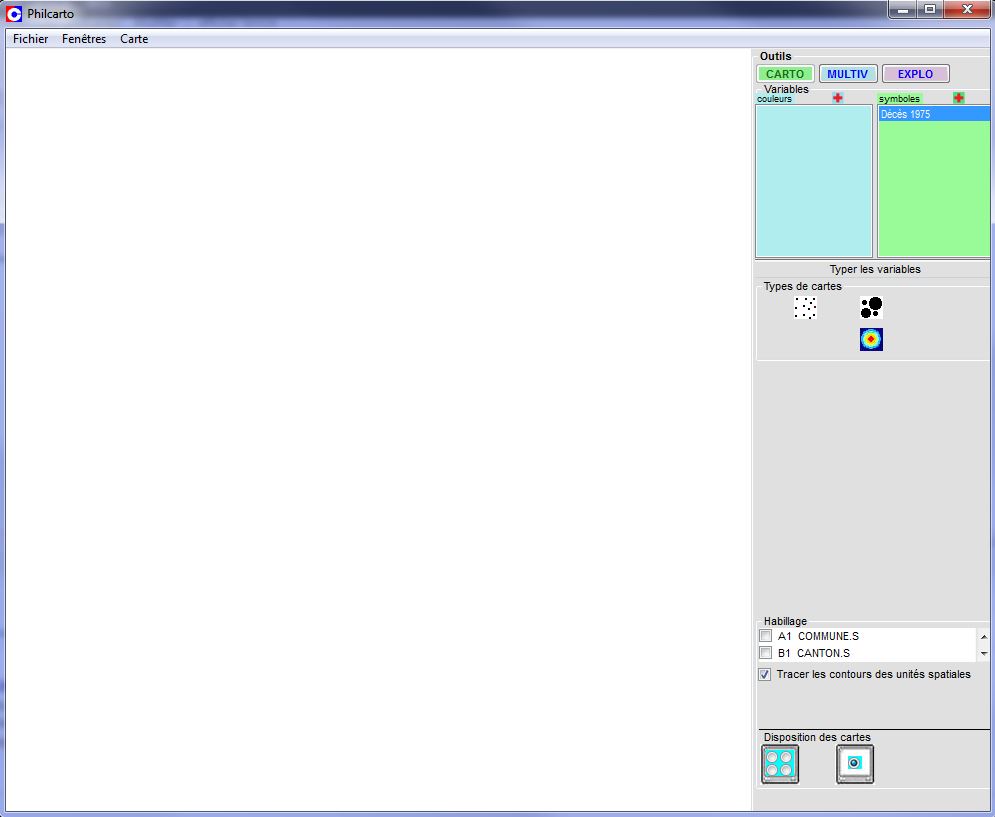This screenshot has height=817, width=995.
Task: Enable the A1 COMMUNE.S habillage checkbox
Action: point(766,636)
